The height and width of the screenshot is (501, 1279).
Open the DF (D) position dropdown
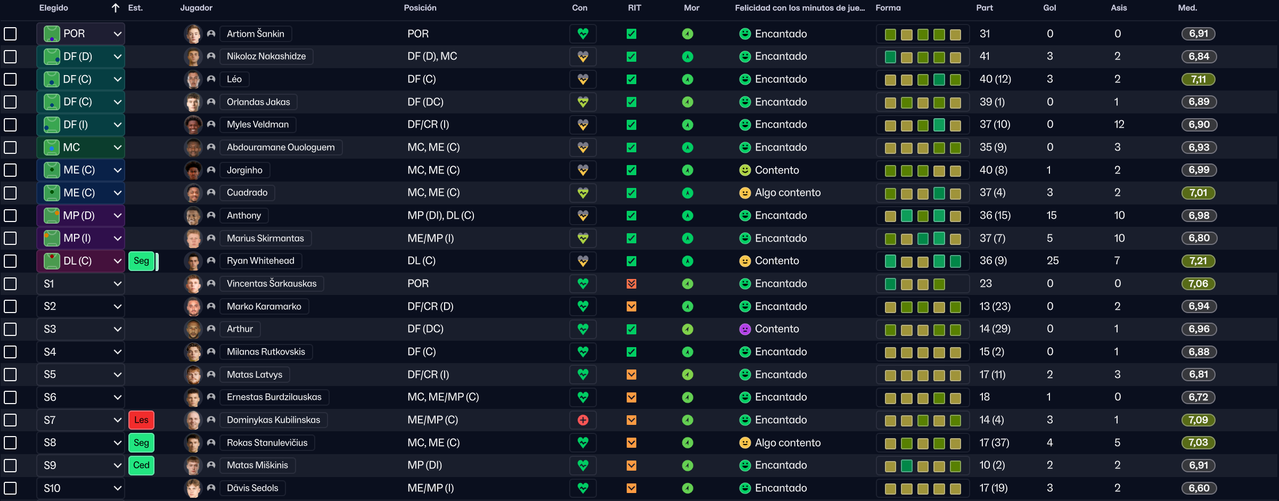pyautogui.click(x=81, y=56)
